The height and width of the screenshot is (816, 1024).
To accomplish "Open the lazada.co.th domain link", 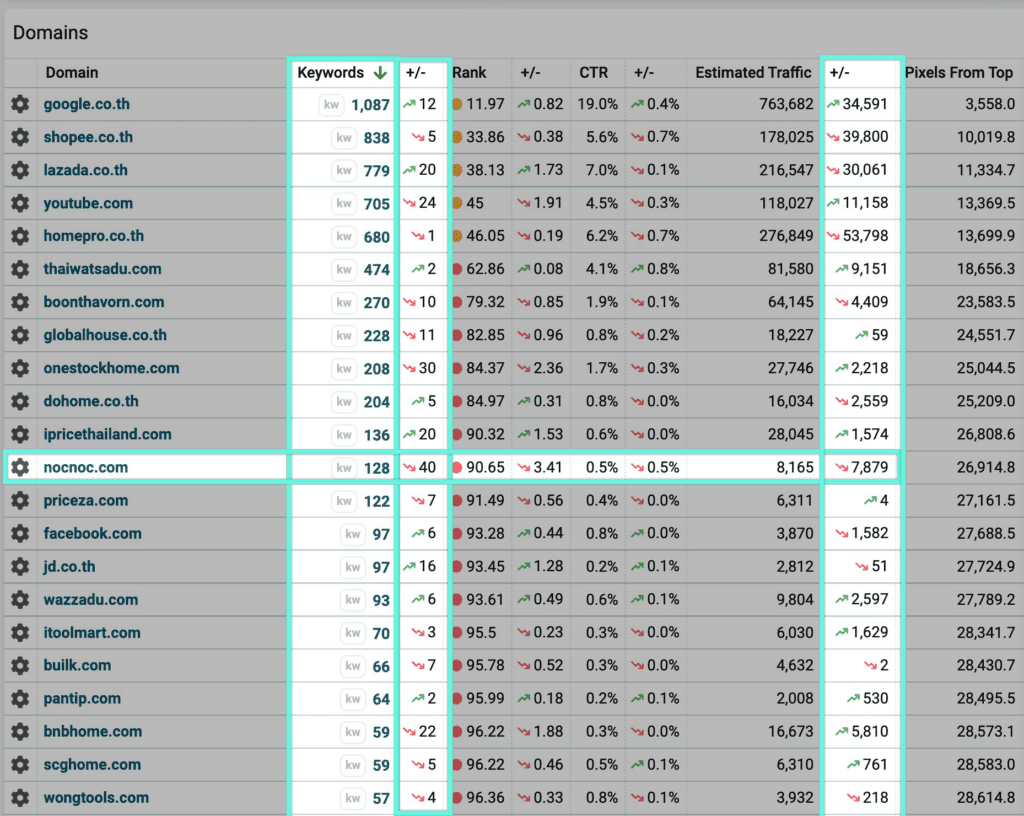I will click(86, 170).
